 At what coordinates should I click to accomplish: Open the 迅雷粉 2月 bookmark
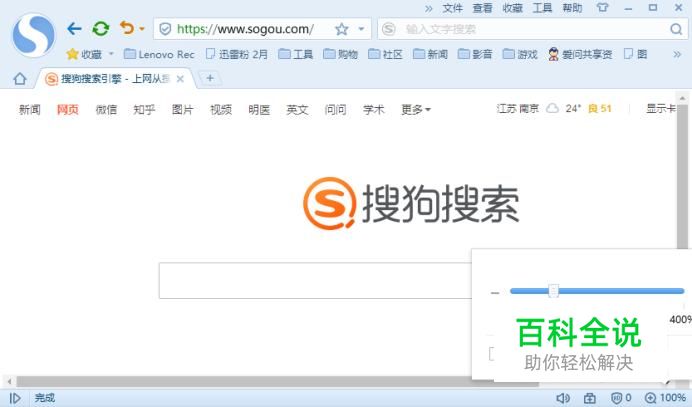237,54
